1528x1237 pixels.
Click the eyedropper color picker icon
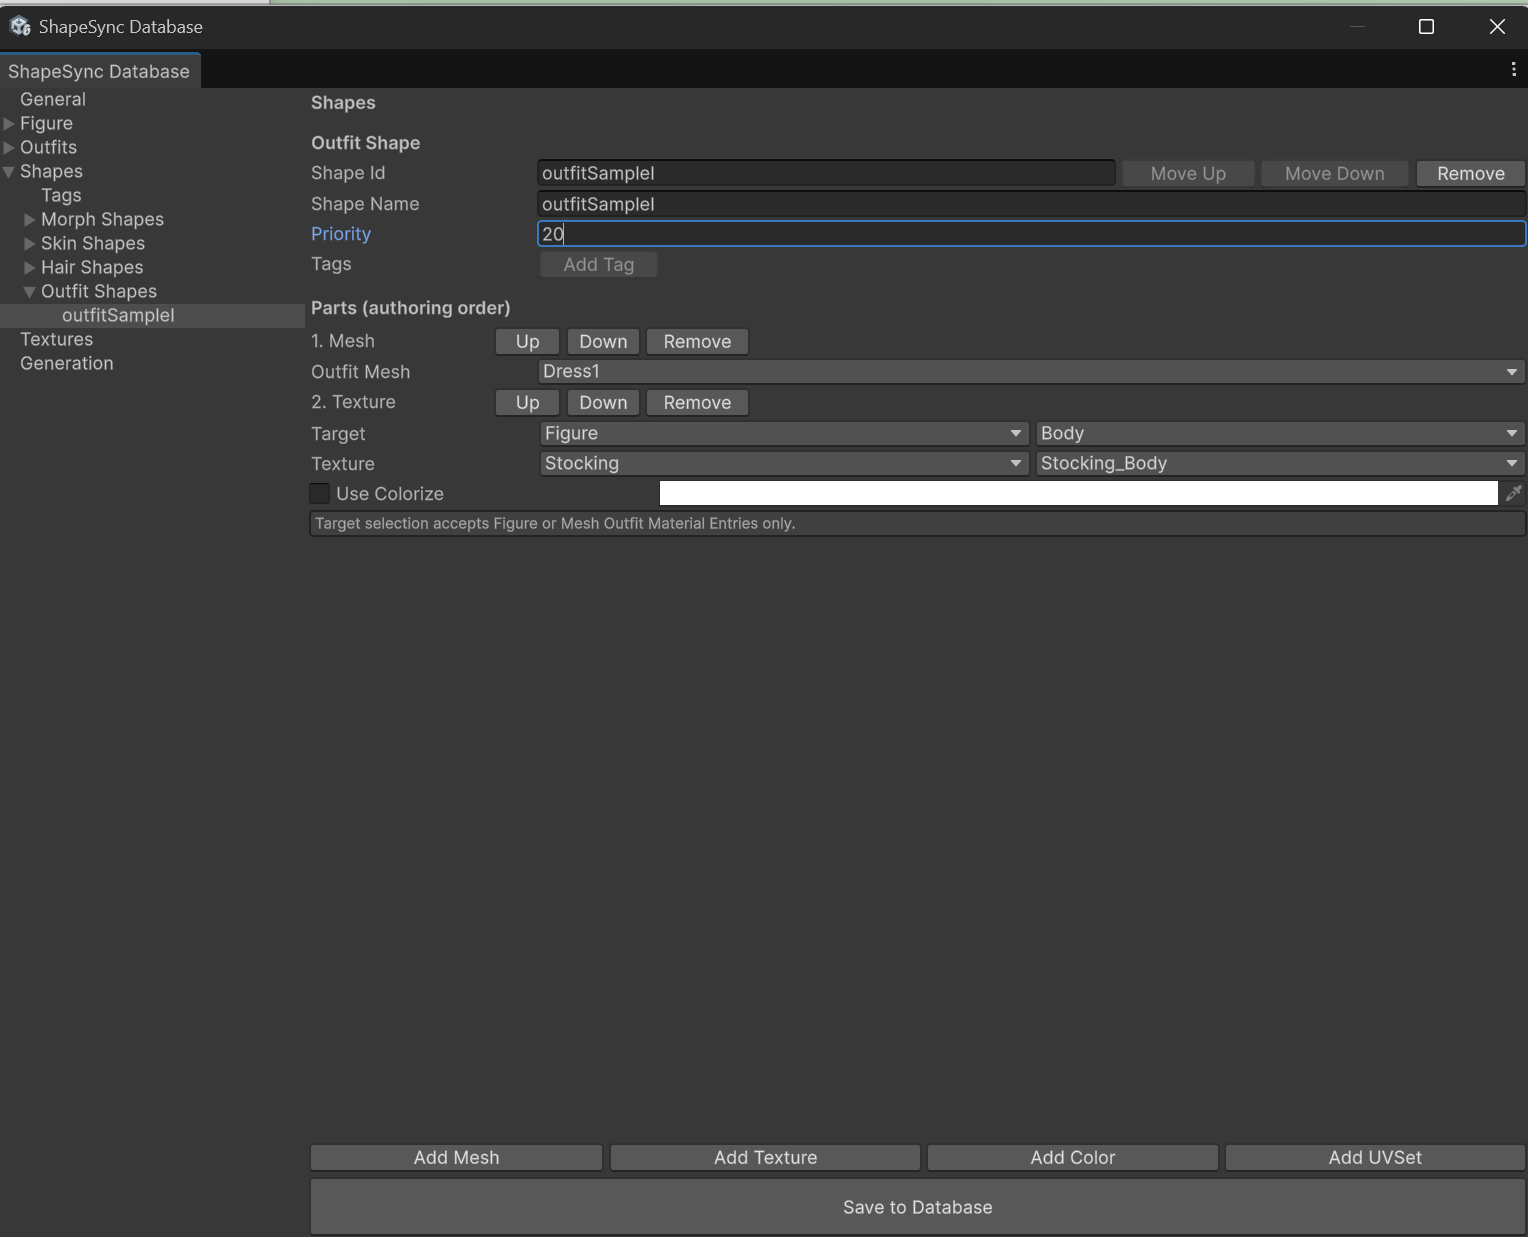click(1513, 493)
